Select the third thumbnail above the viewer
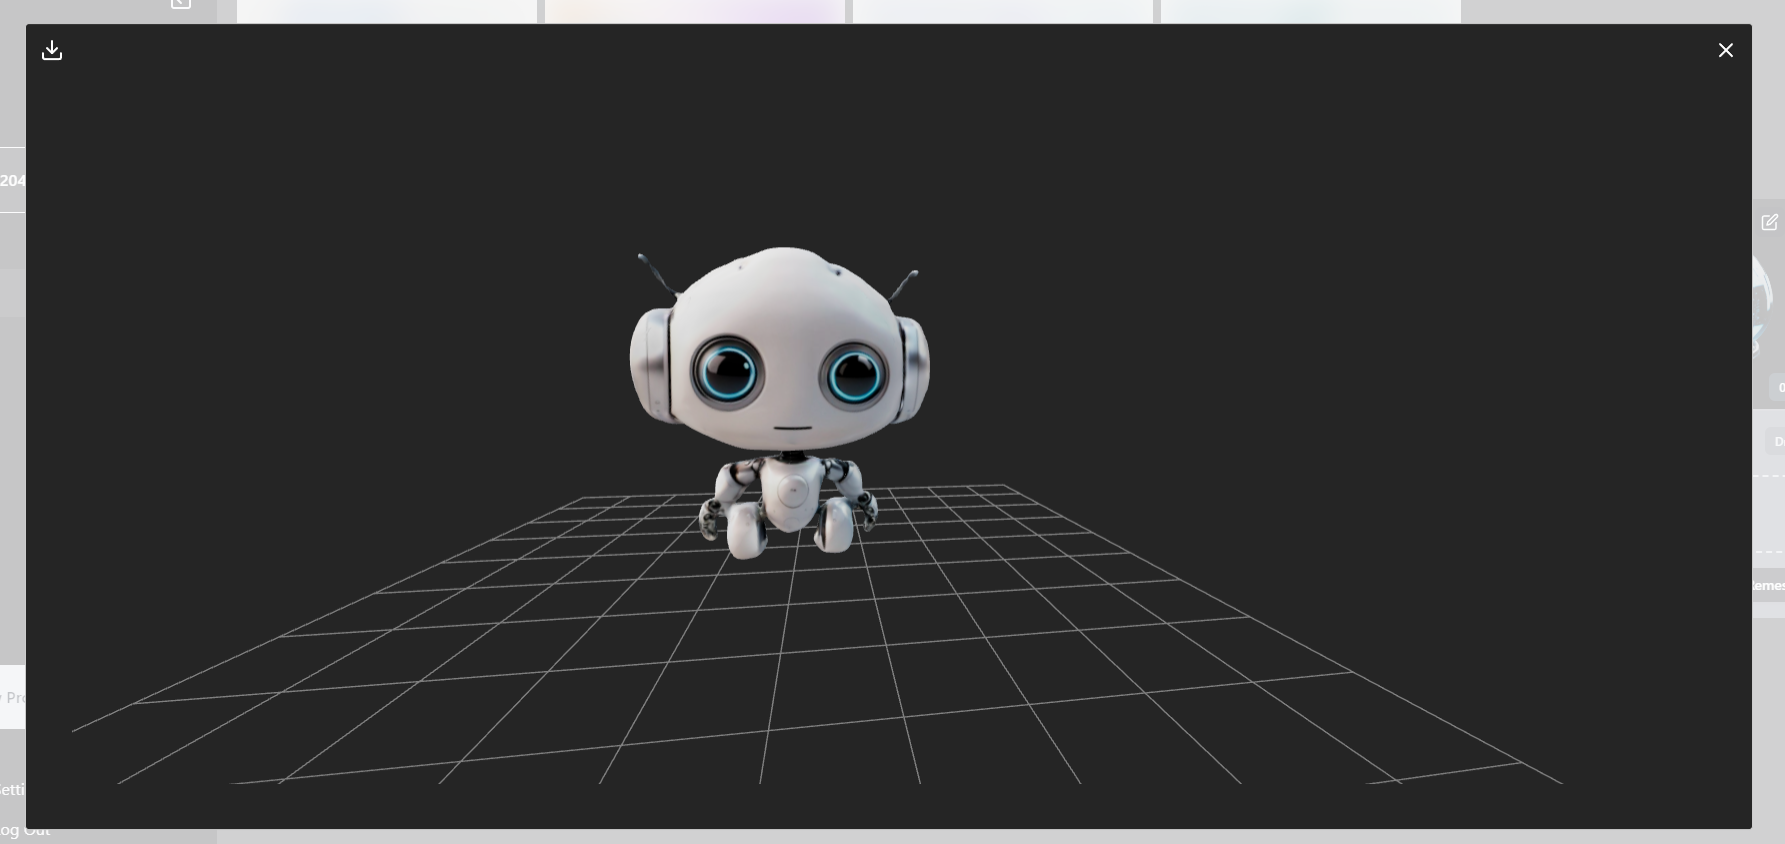 coord(1003,11)
